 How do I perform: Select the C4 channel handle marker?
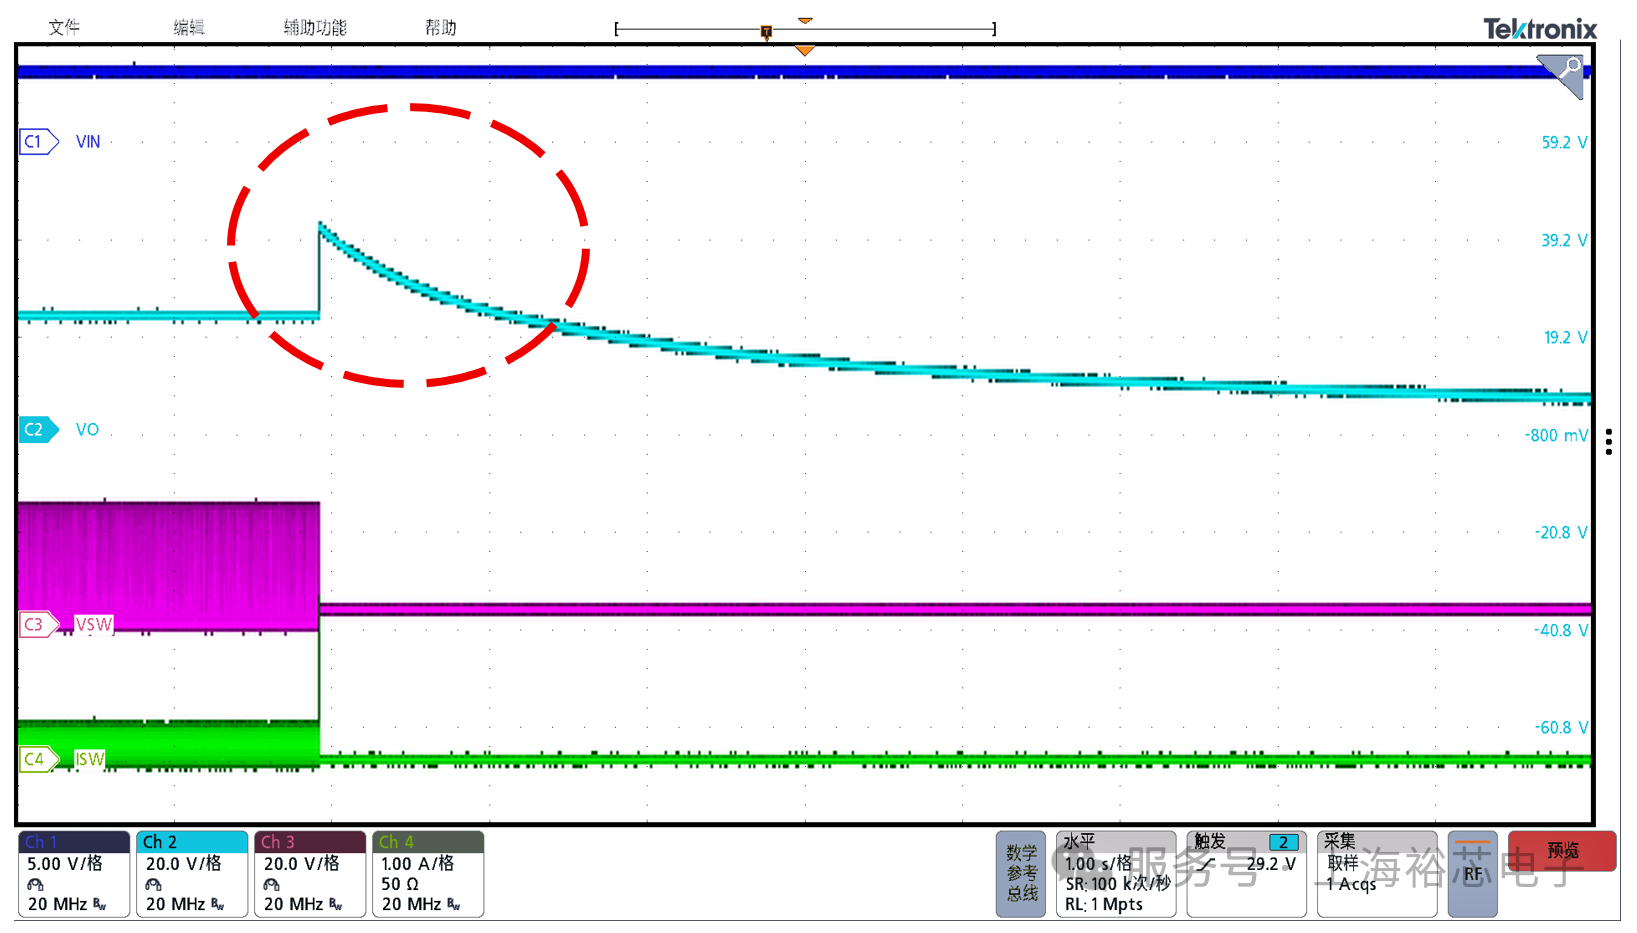coord(38,759)
